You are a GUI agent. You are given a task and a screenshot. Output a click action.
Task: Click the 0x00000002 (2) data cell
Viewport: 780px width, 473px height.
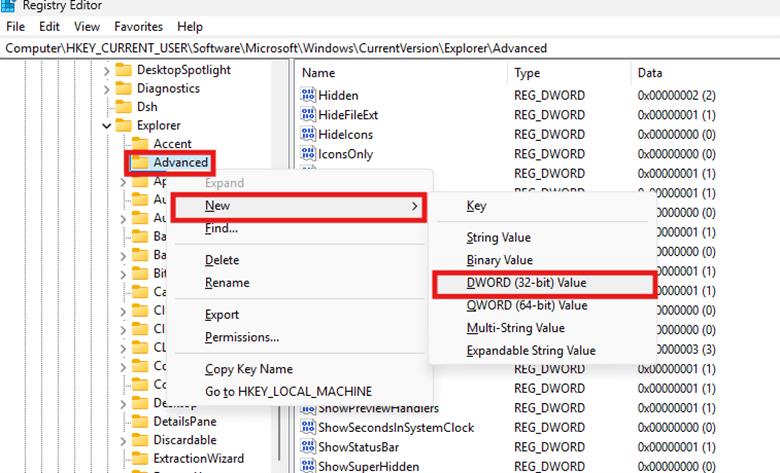(x=677, y=95)
